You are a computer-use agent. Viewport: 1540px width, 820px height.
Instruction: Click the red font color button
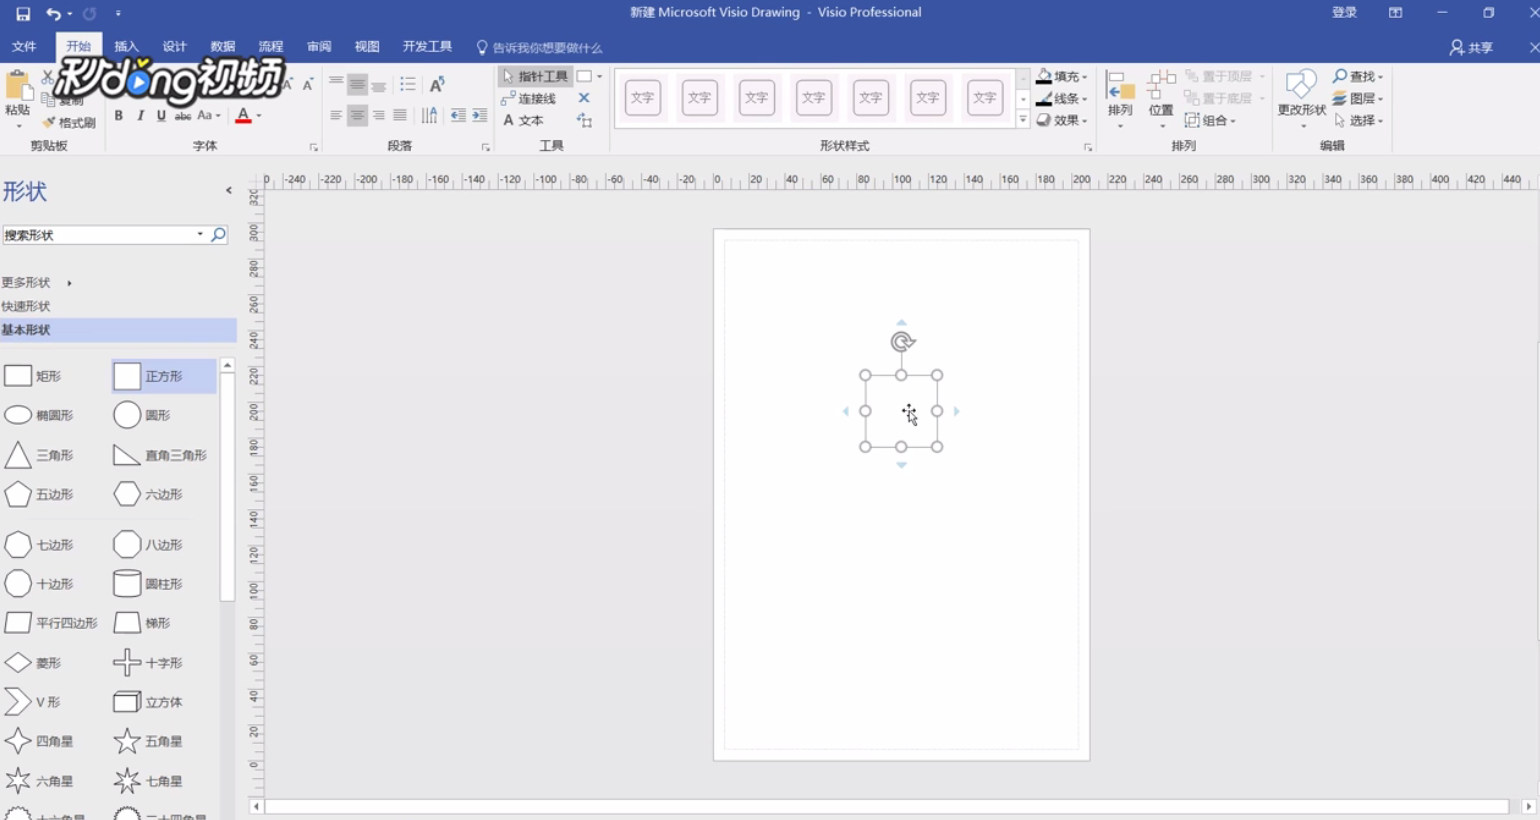click(243, 115)
